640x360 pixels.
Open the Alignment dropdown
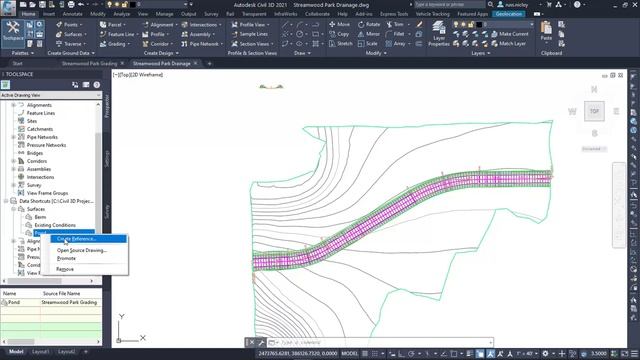click(x=160, y=24)
